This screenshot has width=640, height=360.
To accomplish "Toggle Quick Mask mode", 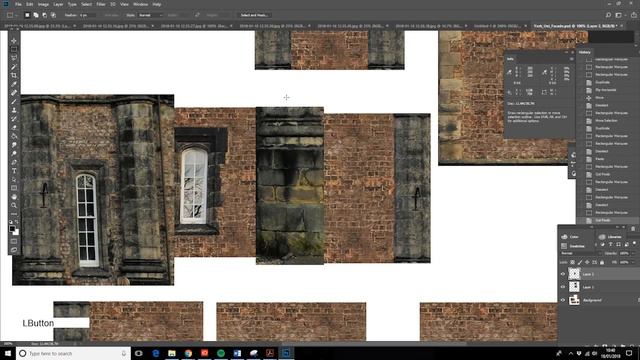I will [14, 241].
